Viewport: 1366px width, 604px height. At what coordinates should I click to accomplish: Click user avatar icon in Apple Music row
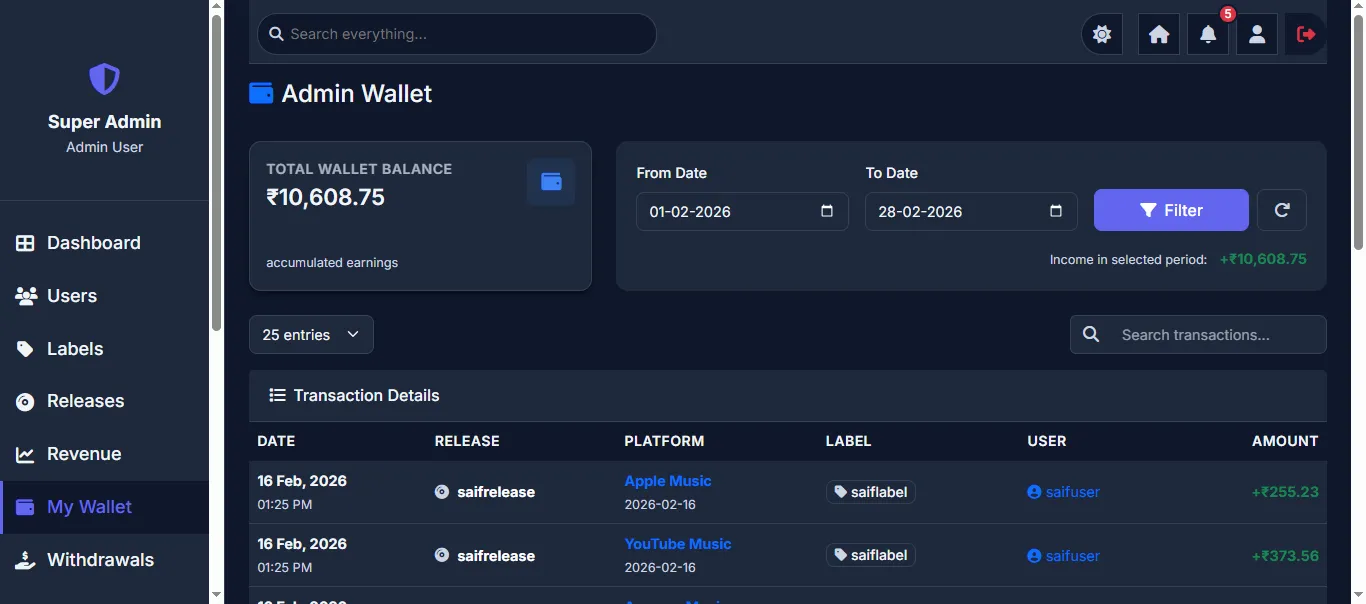coord(1034,492)
